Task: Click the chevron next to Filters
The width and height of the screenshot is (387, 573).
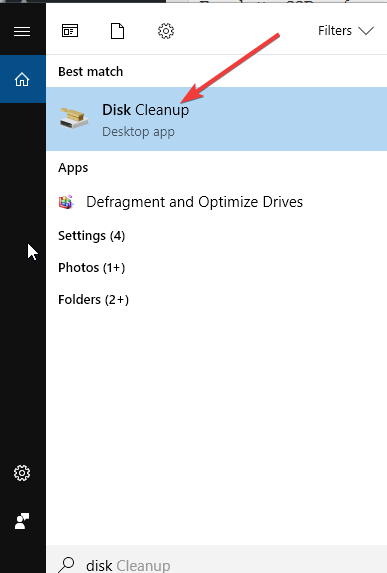Action: [x=366, y=31]
